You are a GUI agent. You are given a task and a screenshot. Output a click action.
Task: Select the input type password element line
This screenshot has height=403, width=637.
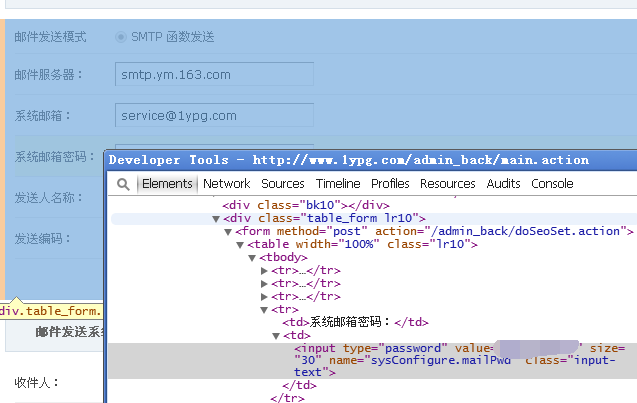pyautogui.click(x=373, y=361)
